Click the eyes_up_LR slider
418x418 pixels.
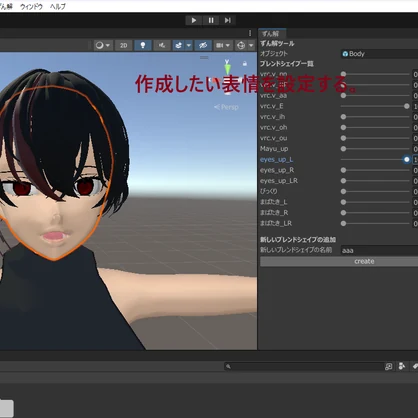[x=375, y=181]
